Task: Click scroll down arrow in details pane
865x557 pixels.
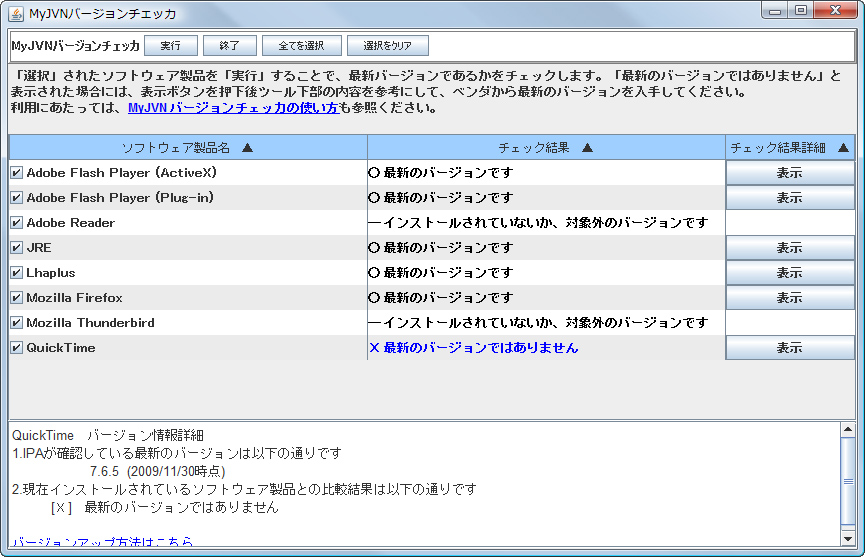Action: tap(848, 538)
